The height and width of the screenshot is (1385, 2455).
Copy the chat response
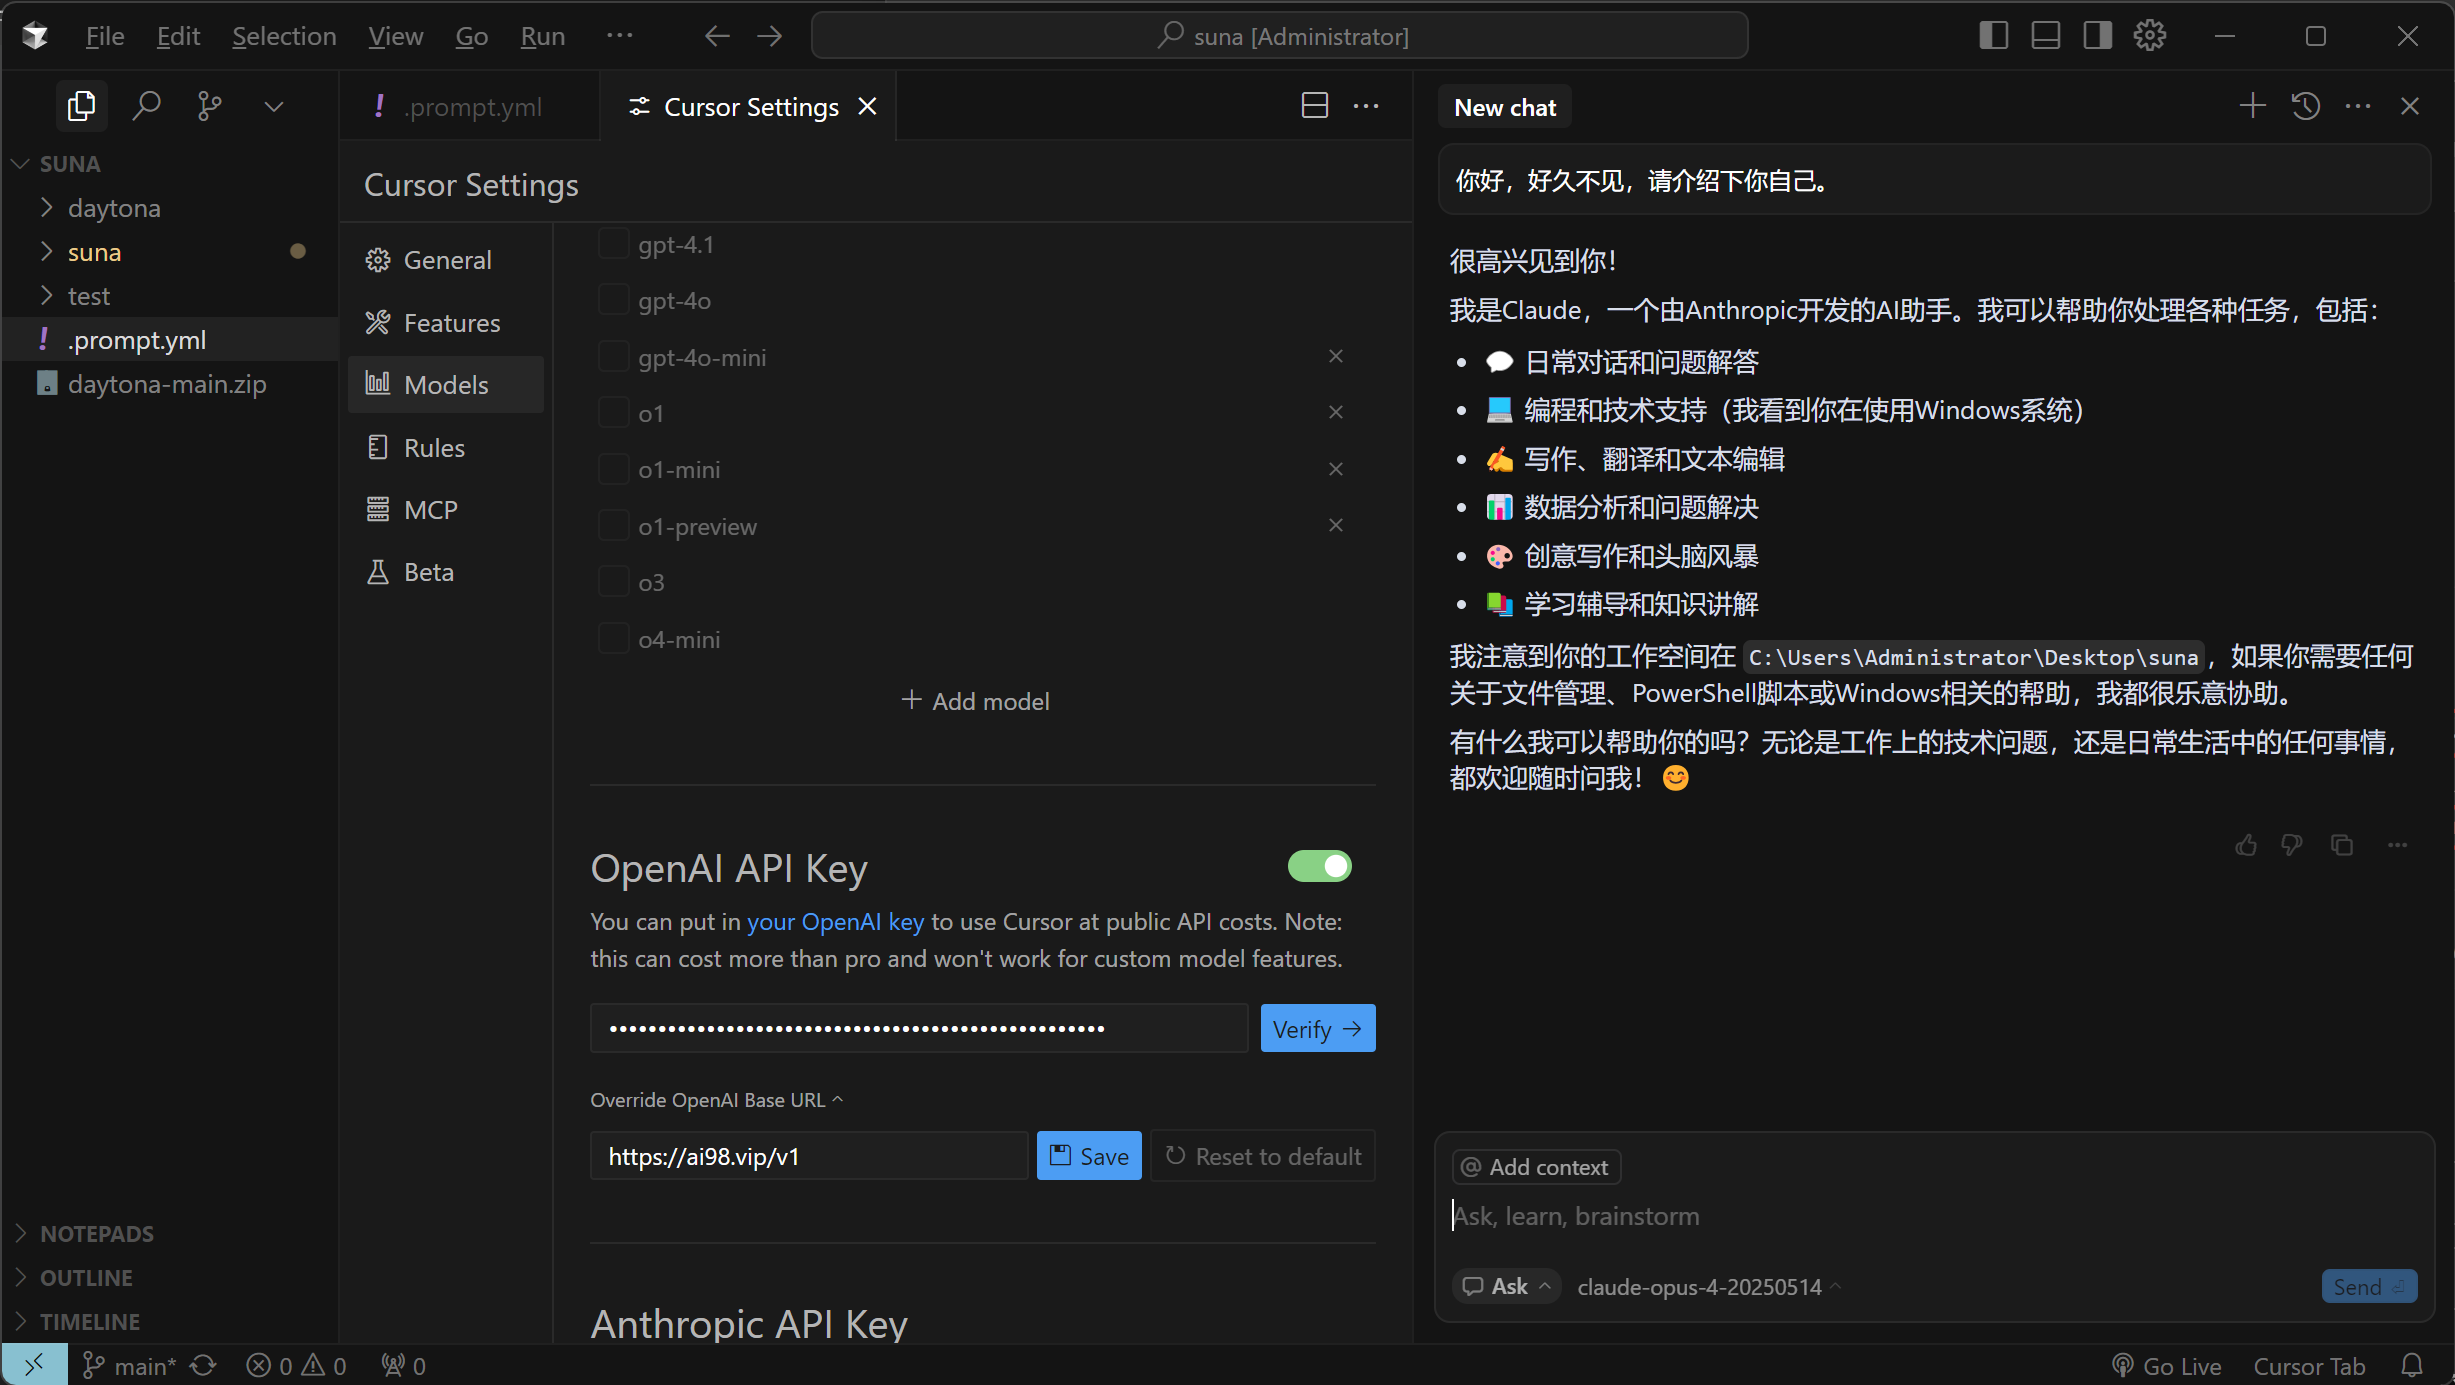pos(2342,845)
